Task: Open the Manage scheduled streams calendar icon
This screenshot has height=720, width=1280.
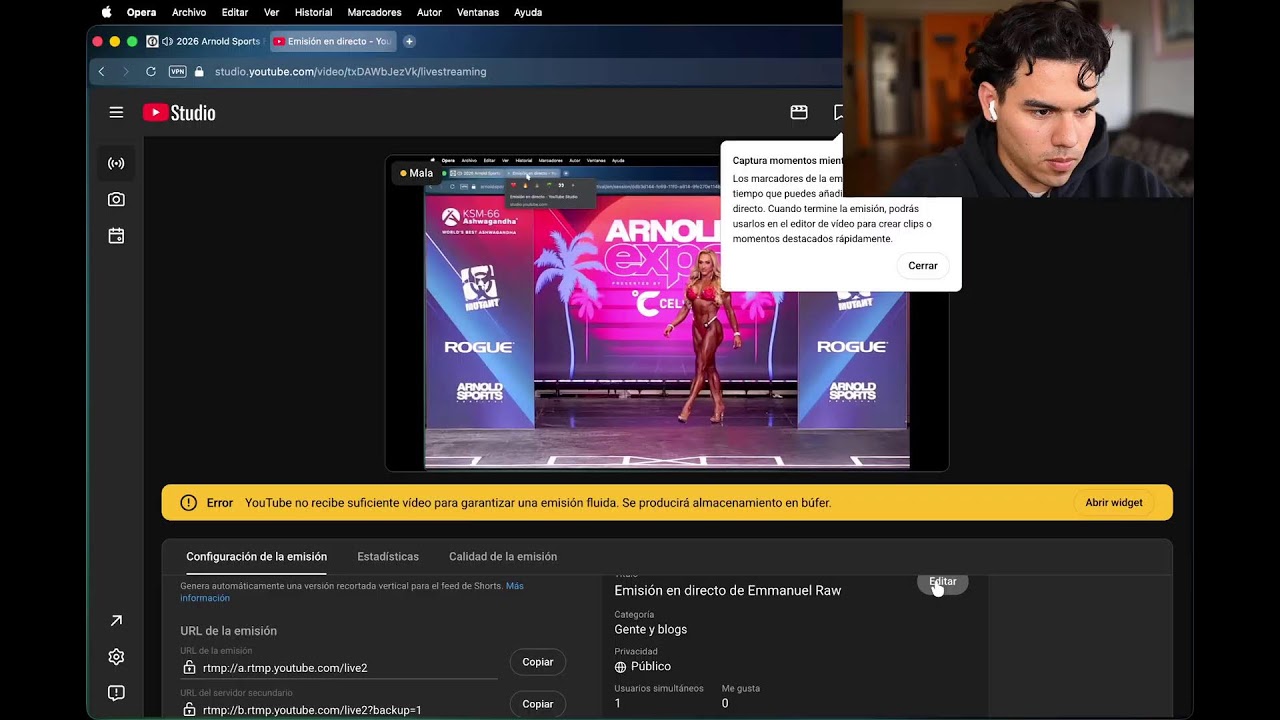Action: (116, 236)
